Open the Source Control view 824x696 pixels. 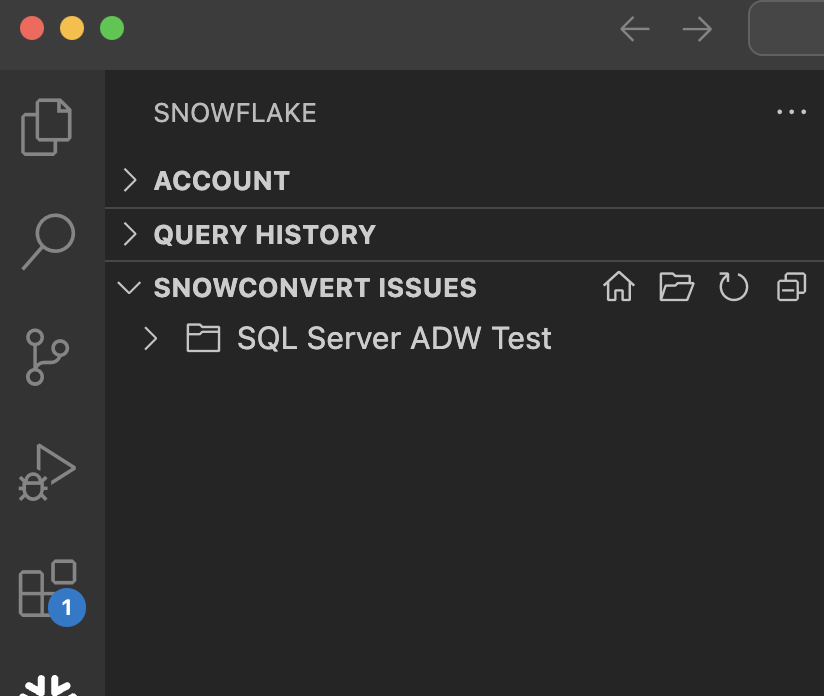pyautogui.click(x=49, y=354)
